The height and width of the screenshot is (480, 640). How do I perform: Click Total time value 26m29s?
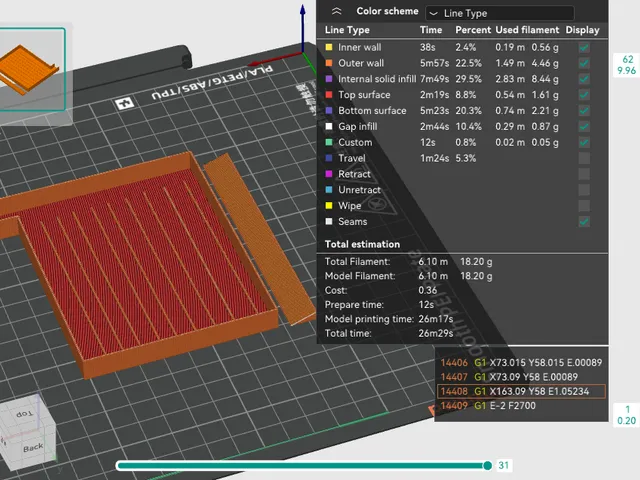(436, 333)
